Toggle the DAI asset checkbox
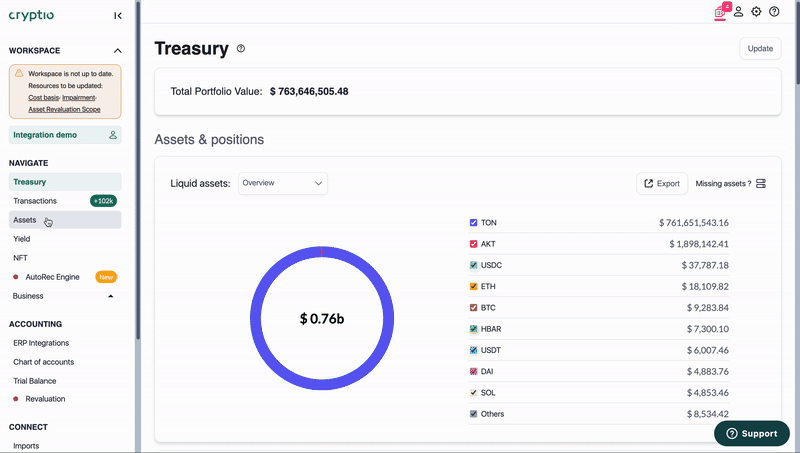This screenshot has width=800, height=453. [x=473, y=371]
